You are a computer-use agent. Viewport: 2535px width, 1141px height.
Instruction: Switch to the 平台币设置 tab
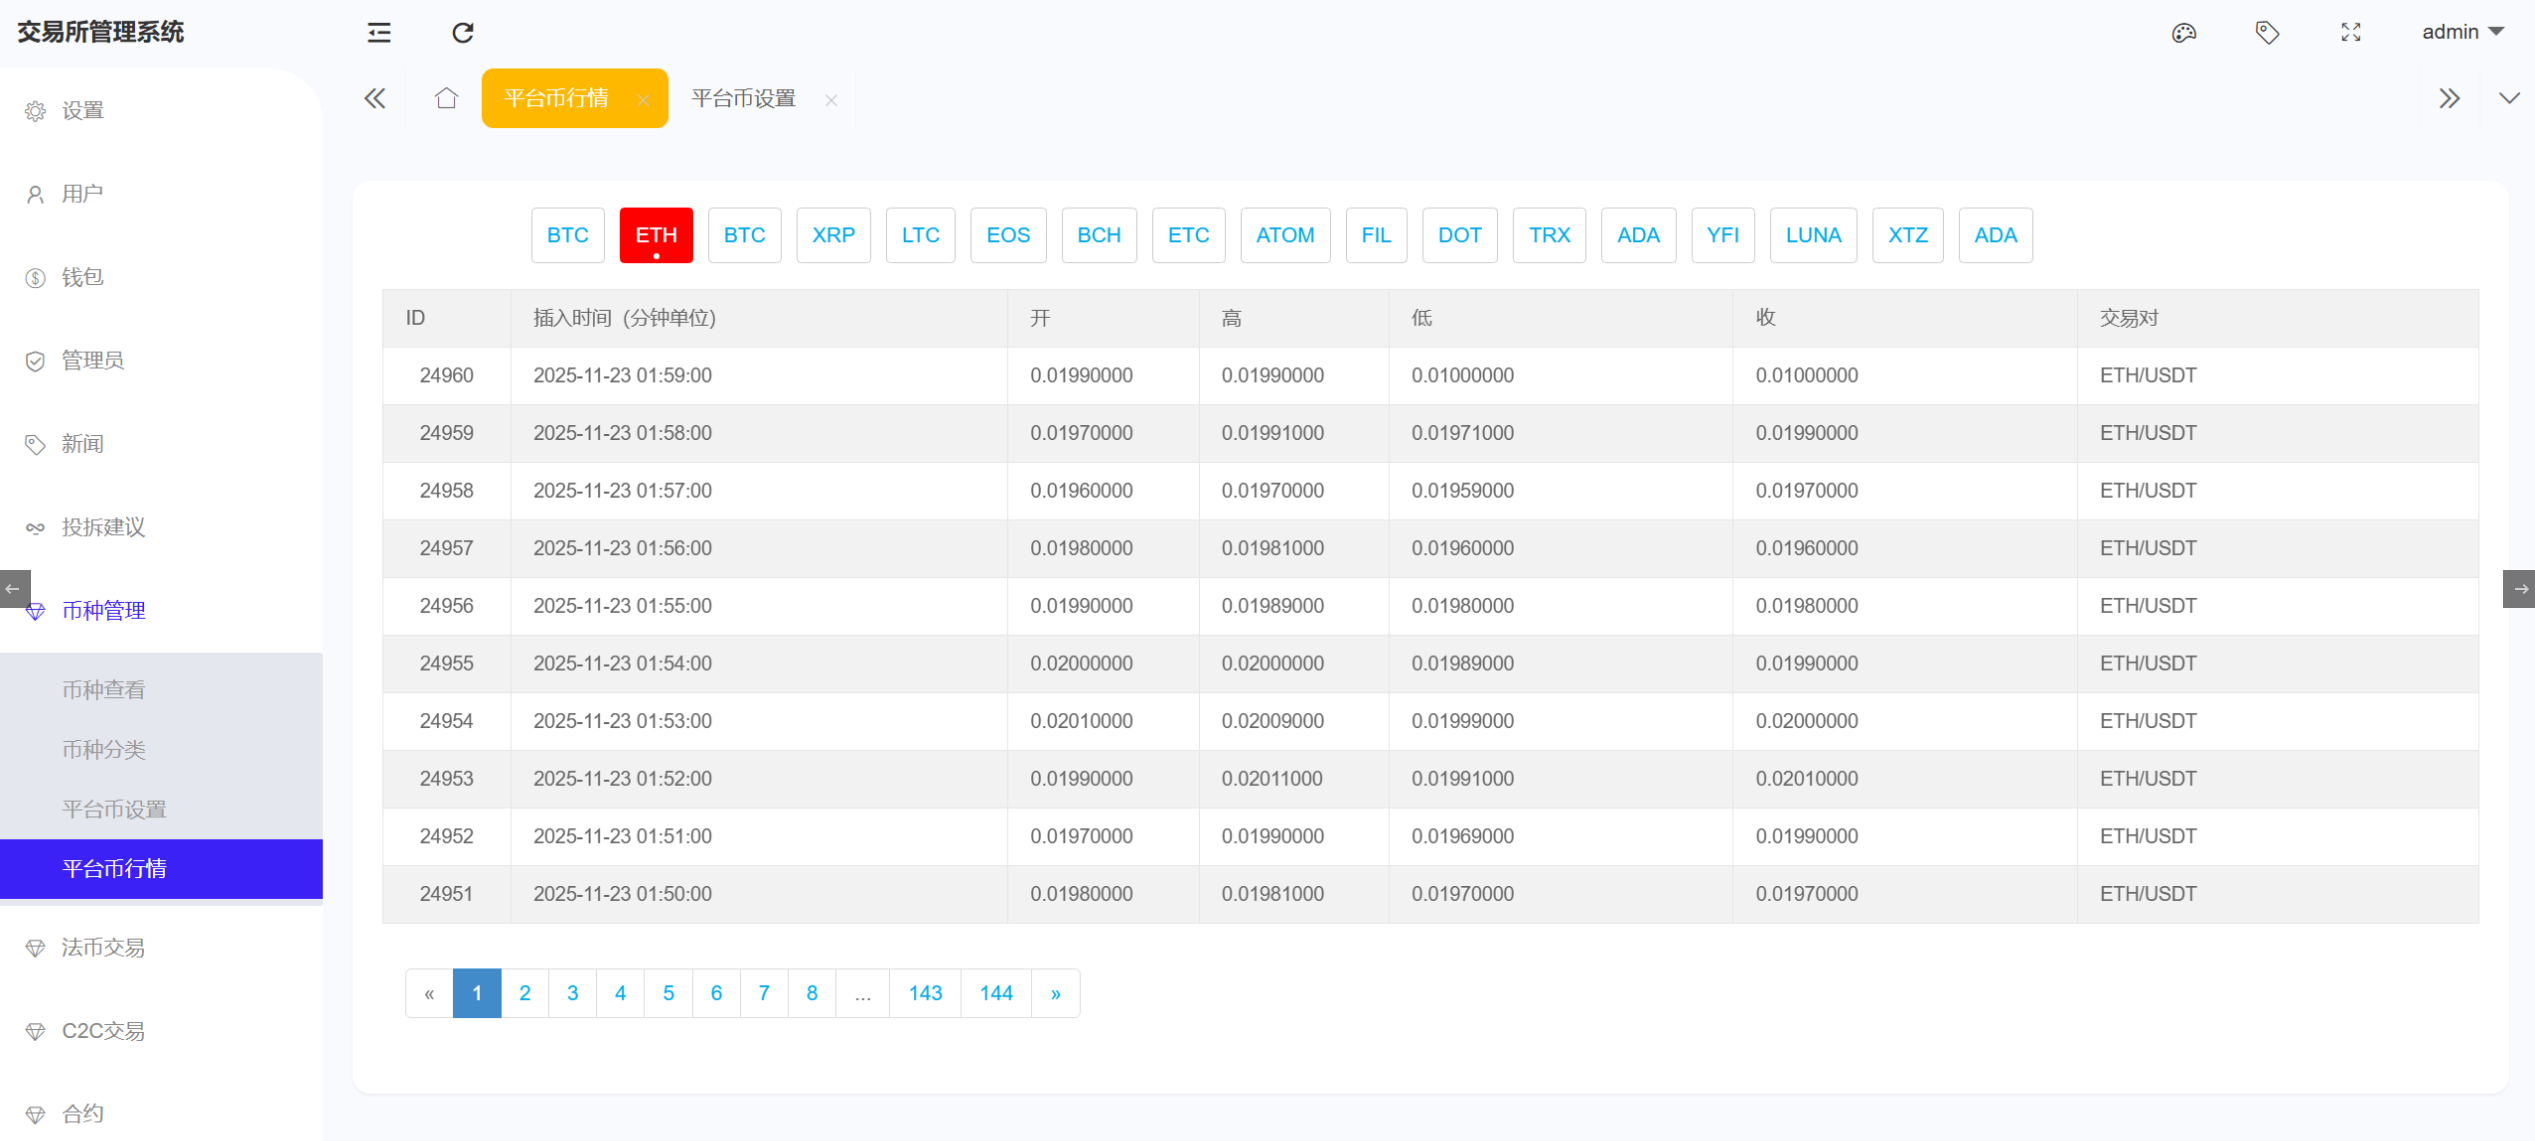pos(741,97)
